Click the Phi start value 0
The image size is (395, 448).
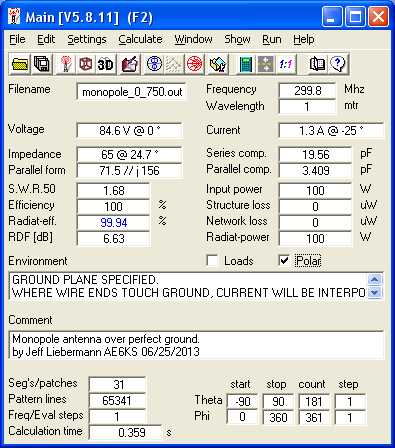242,417
